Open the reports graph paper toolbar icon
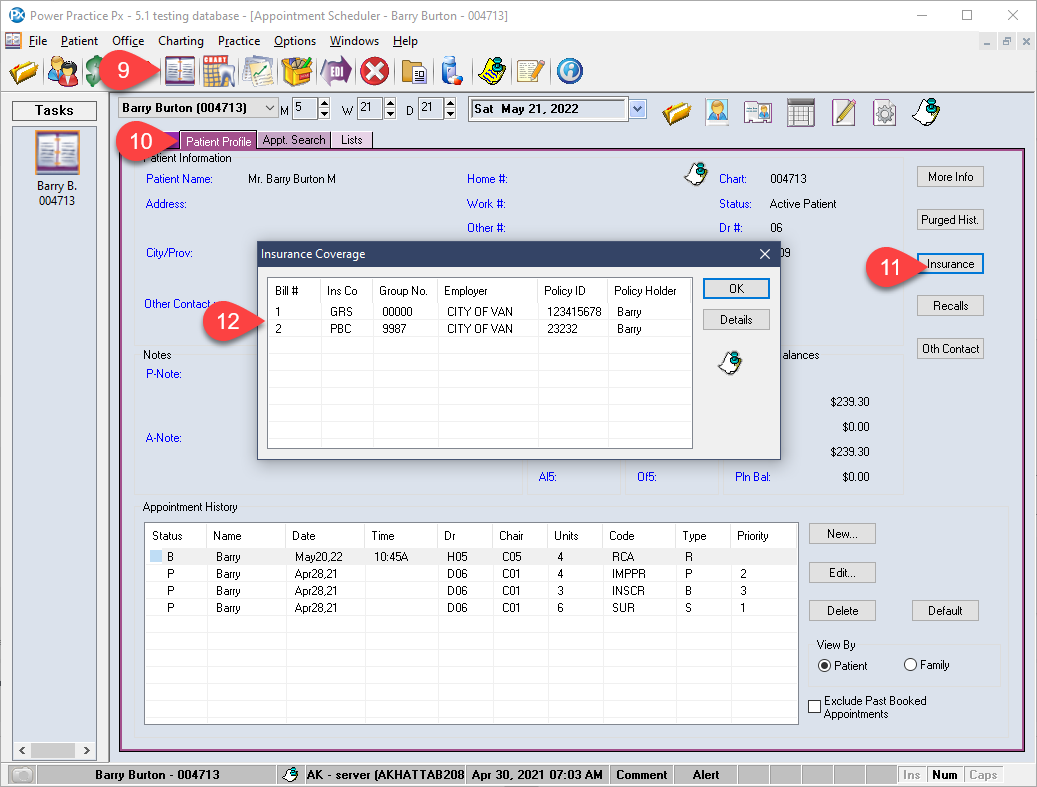Screen dimensions: 1037x787 click(259, 71)
